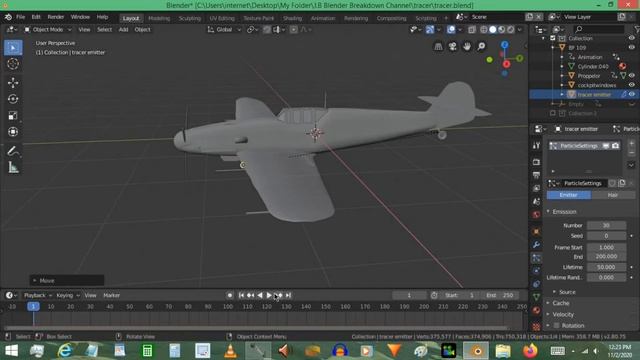This screenshot has height=360, width=640.
Task: Select the Select Box tool
Action: point(13,48)
